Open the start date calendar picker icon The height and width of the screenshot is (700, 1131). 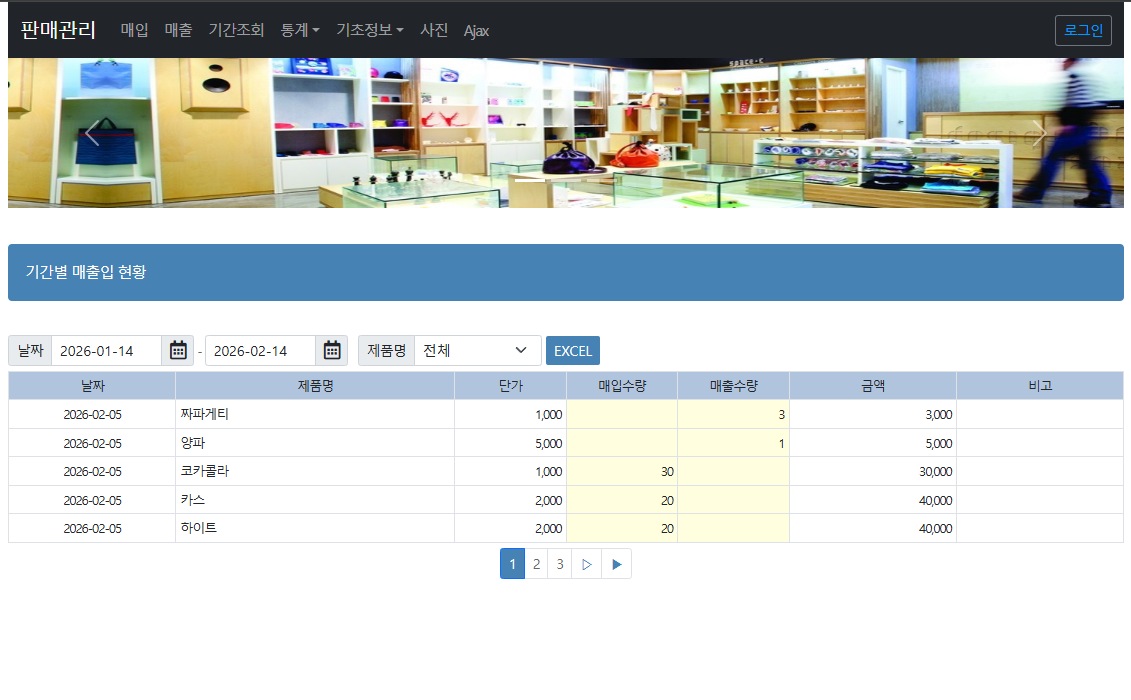pyautogui.click(x=178, y=350)
